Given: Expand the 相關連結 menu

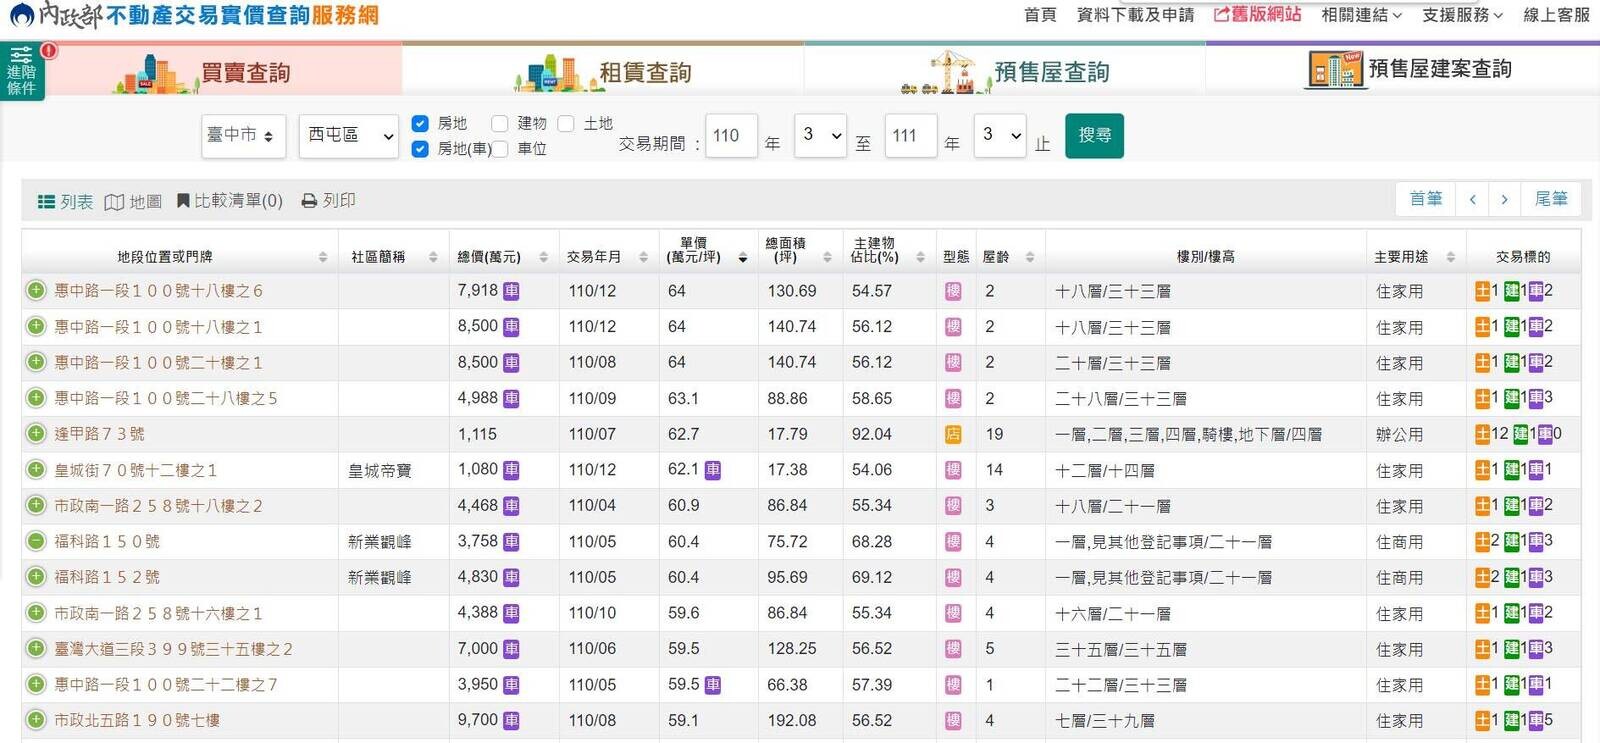Looking at the screenshot, I should pos(1361,15).
